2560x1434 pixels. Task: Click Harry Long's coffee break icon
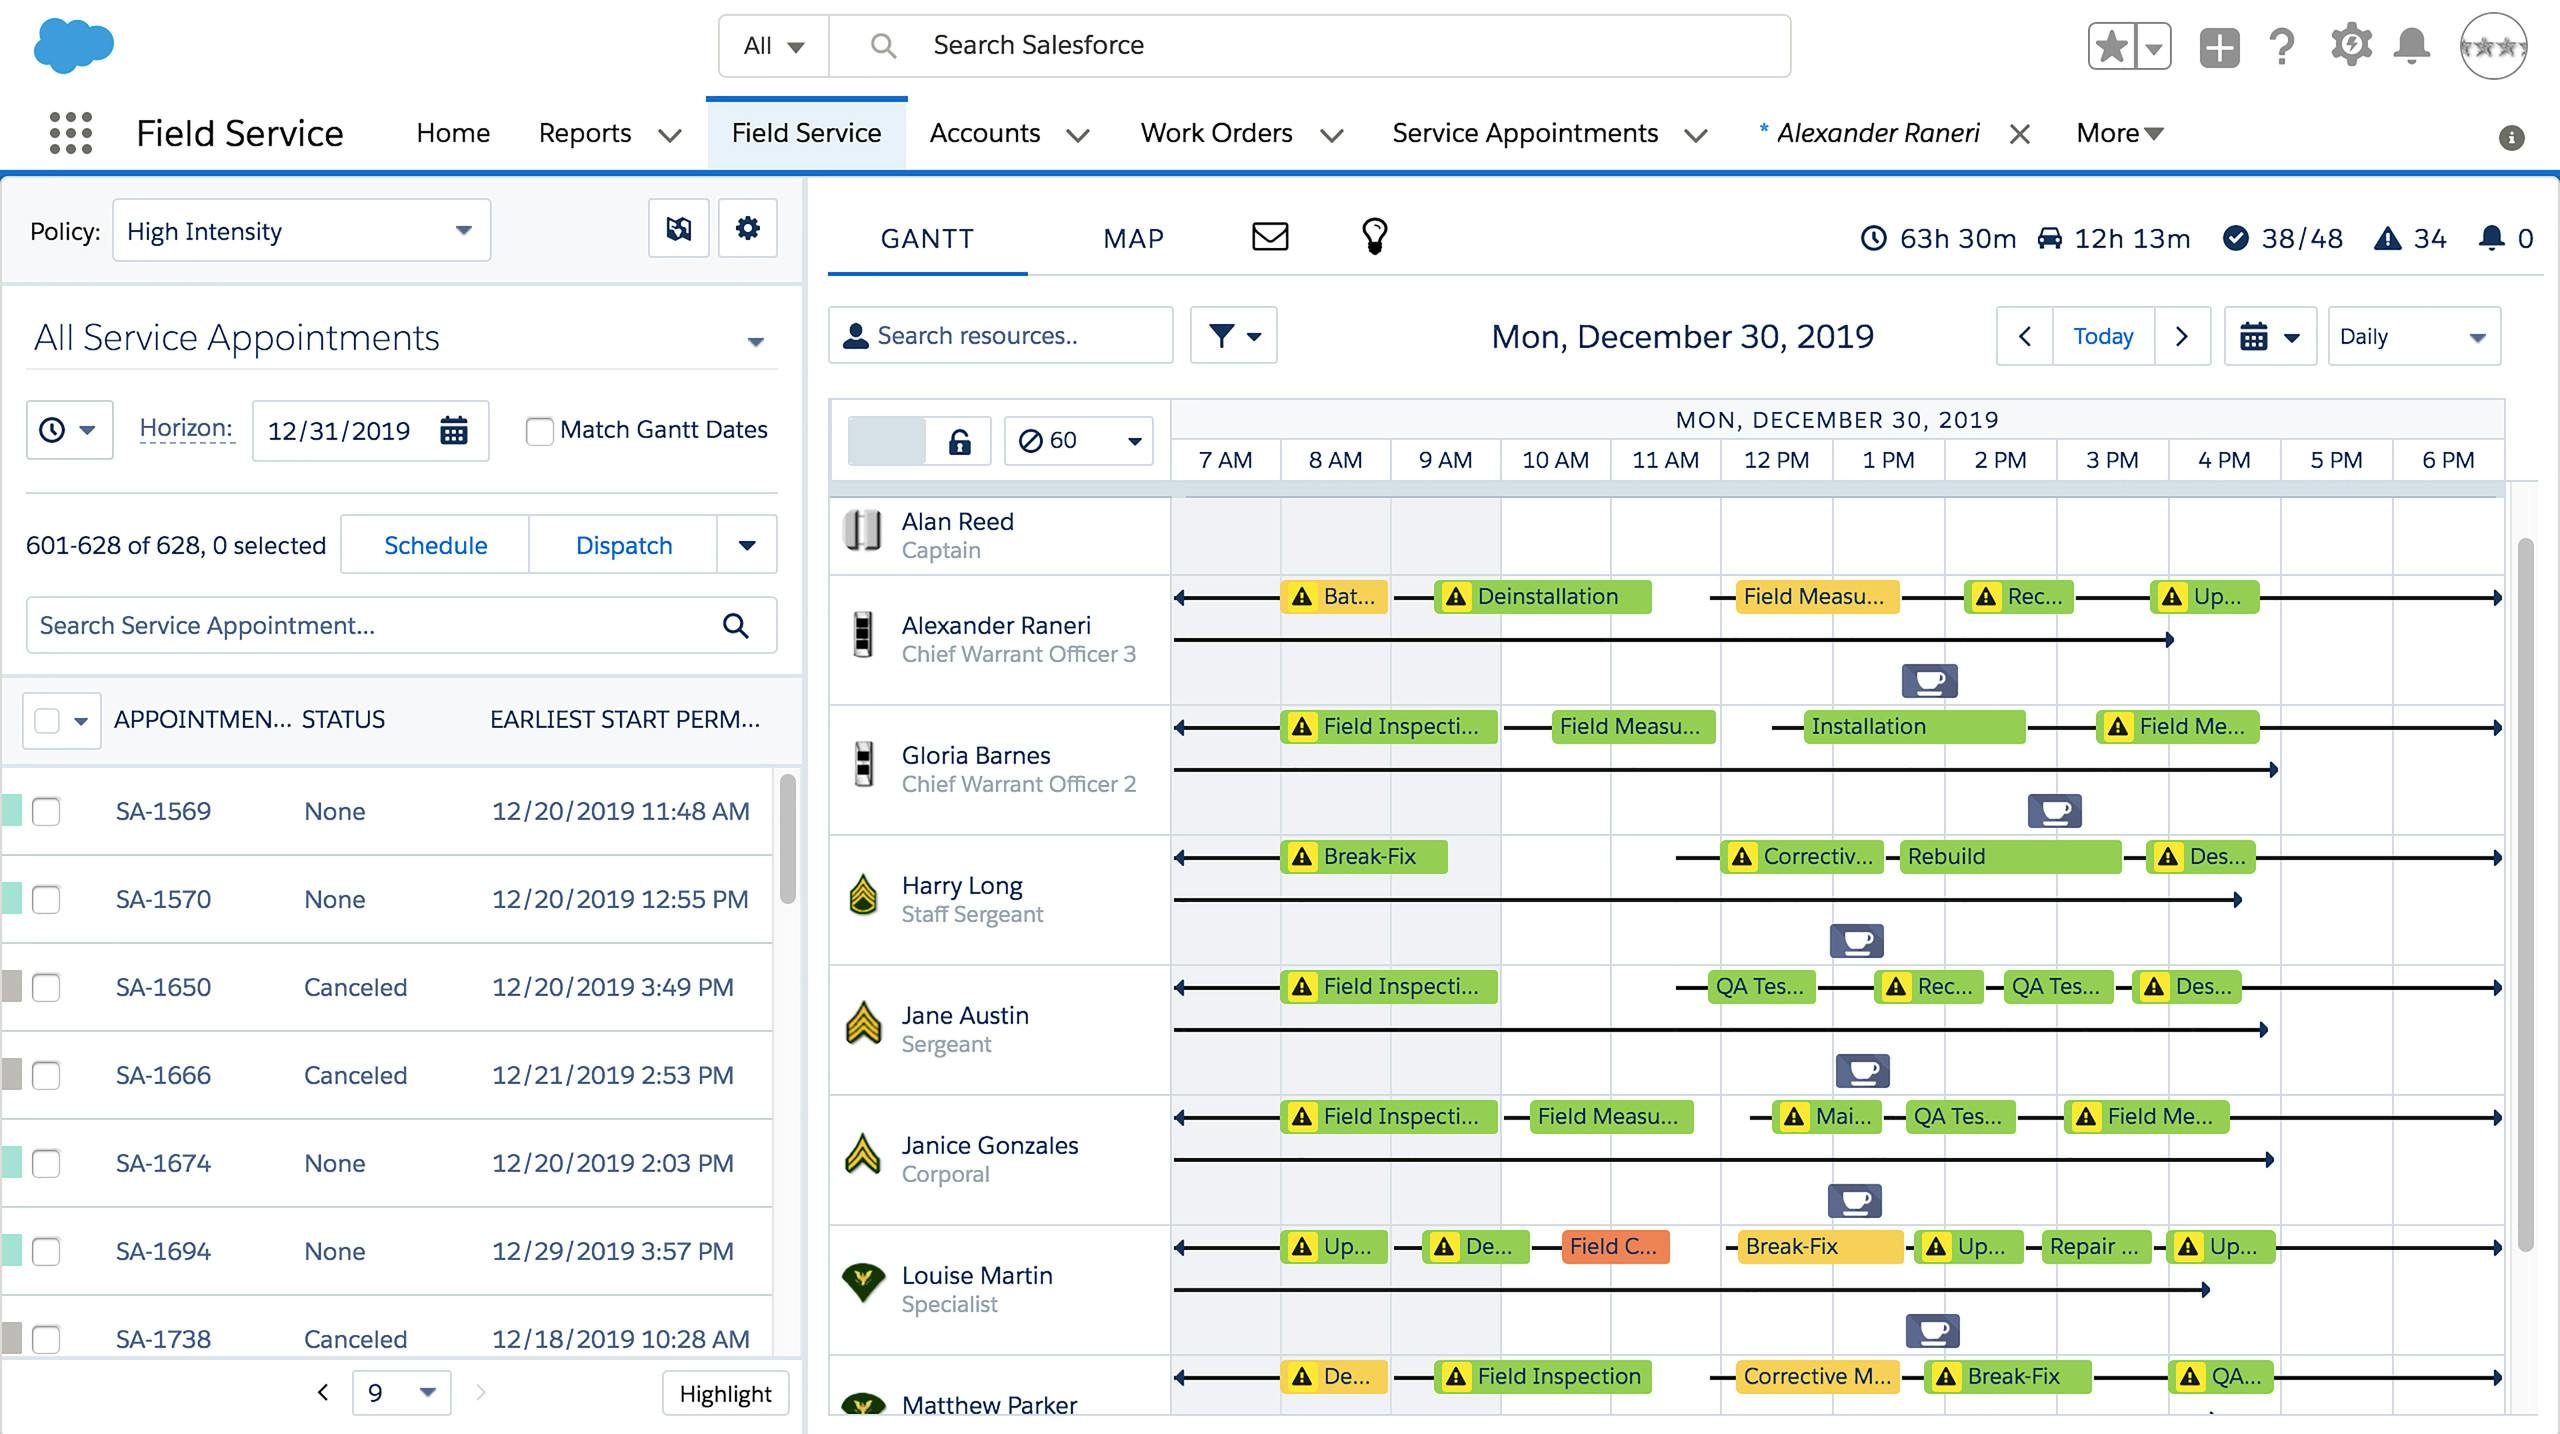[x=1857, y=941]
